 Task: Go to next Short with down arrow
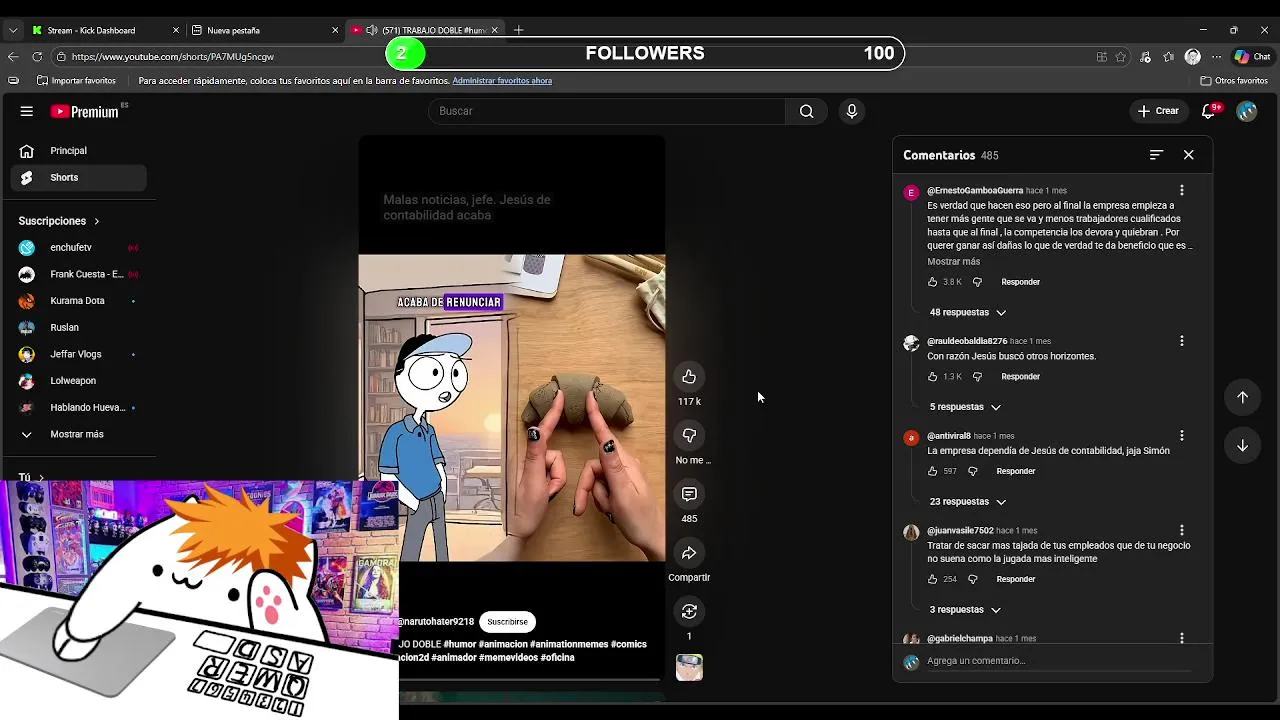tap(1242, 446)
